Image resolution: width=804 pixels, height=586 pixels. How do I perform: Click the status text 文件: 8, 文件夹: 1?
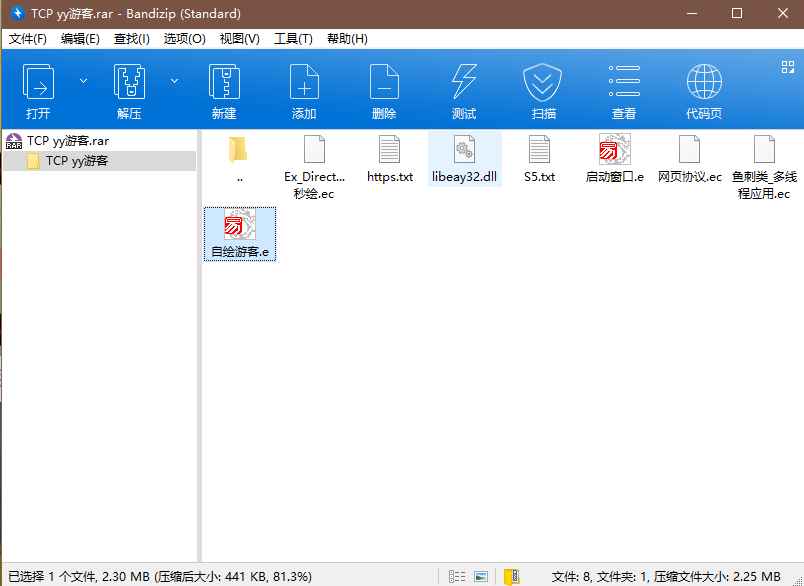click(x=599, y=577)
